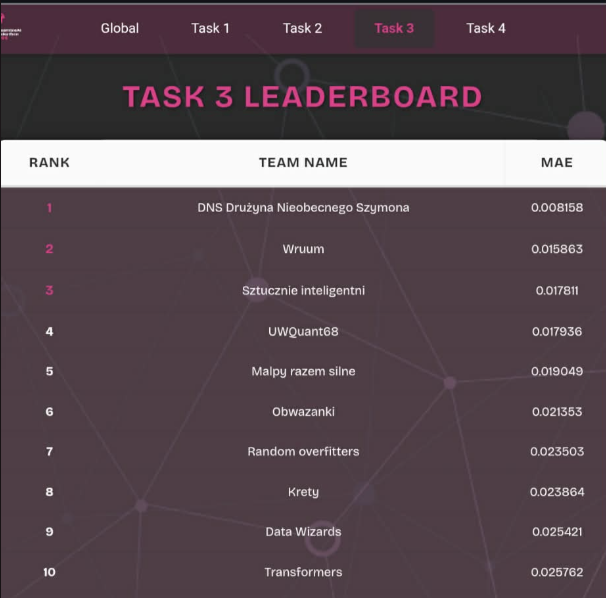Switch to the Task 2 tab
Viewport: 606px width, 598px height.
pyautogui.click(x=302, y=28)
